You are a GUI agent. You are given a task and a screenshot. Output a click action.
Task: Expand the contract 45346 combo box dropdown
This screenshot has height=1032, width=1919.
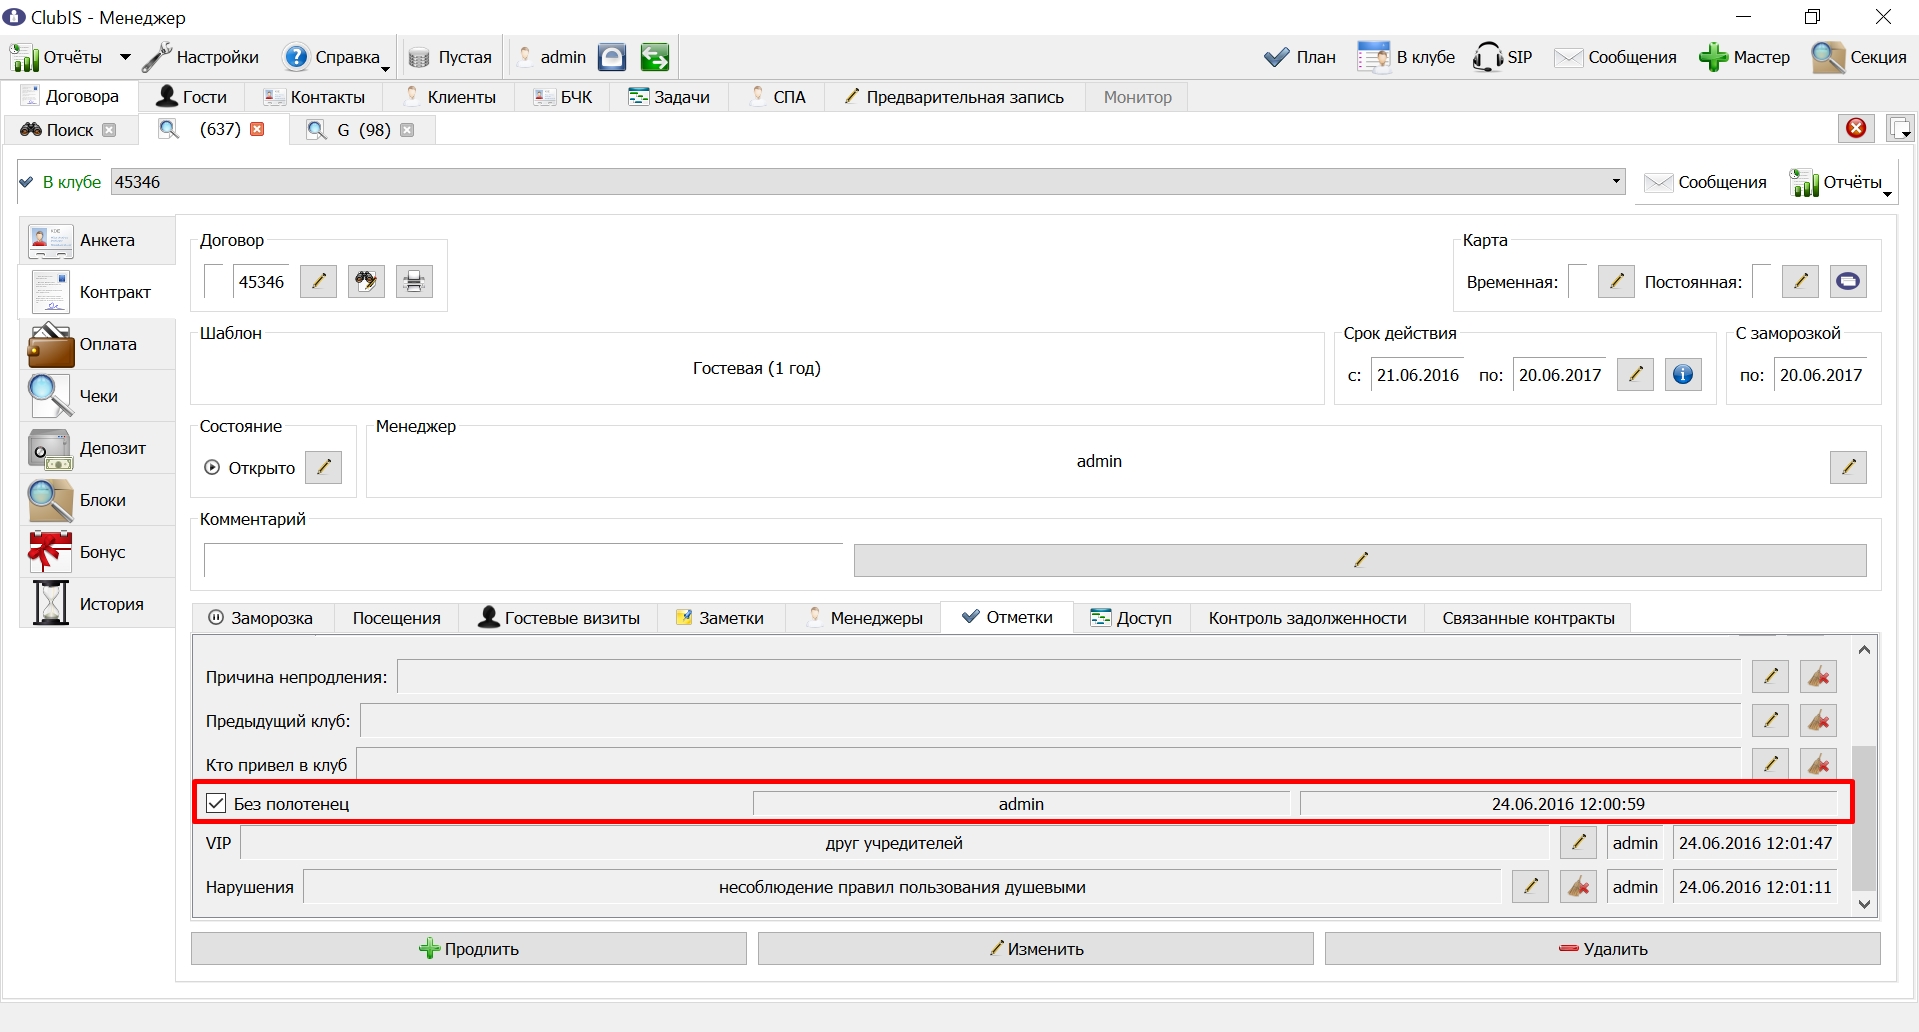(x=1616, y=182)
